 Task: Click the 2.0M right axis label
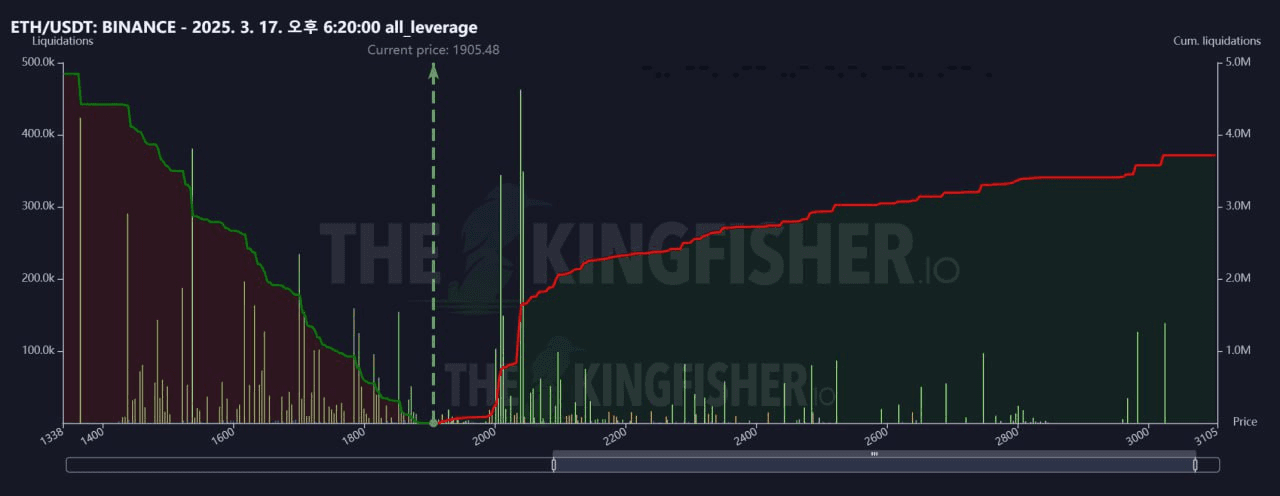pyautogui.click(x=1238, y=278)
